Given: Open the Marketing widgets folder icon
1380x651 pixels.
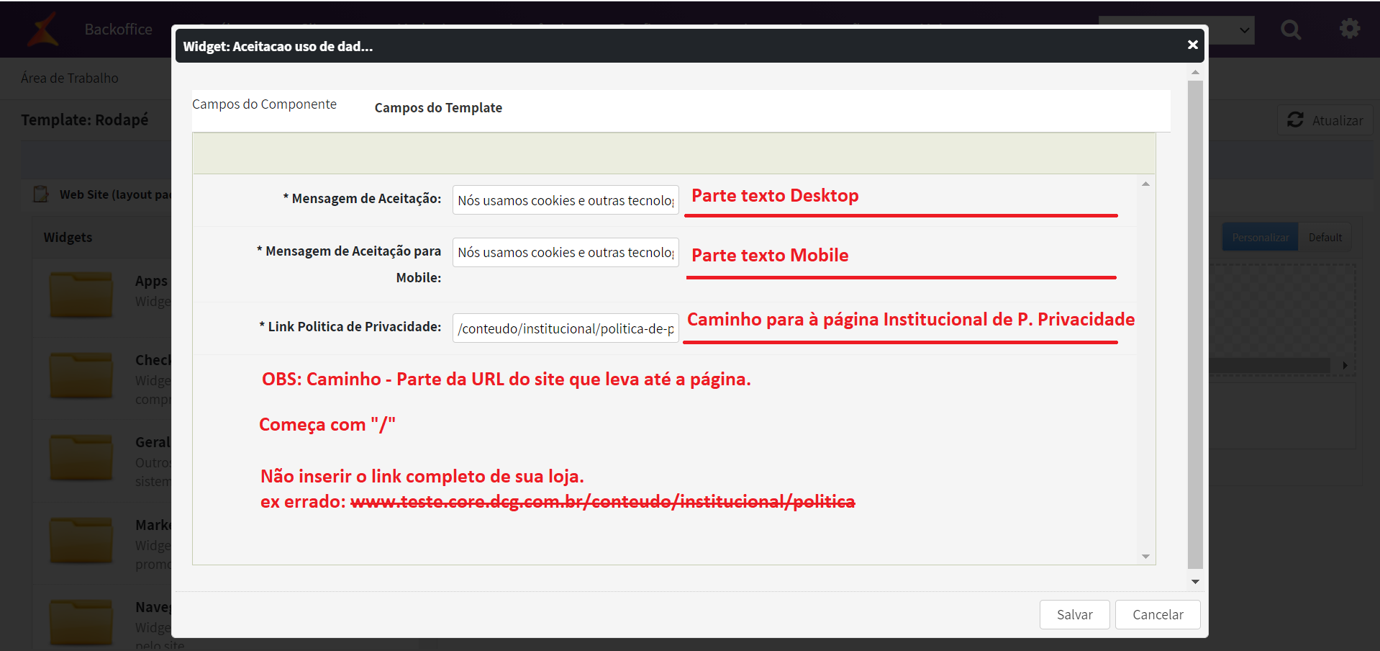Looking at the screenshot, I should coord(81,539).
